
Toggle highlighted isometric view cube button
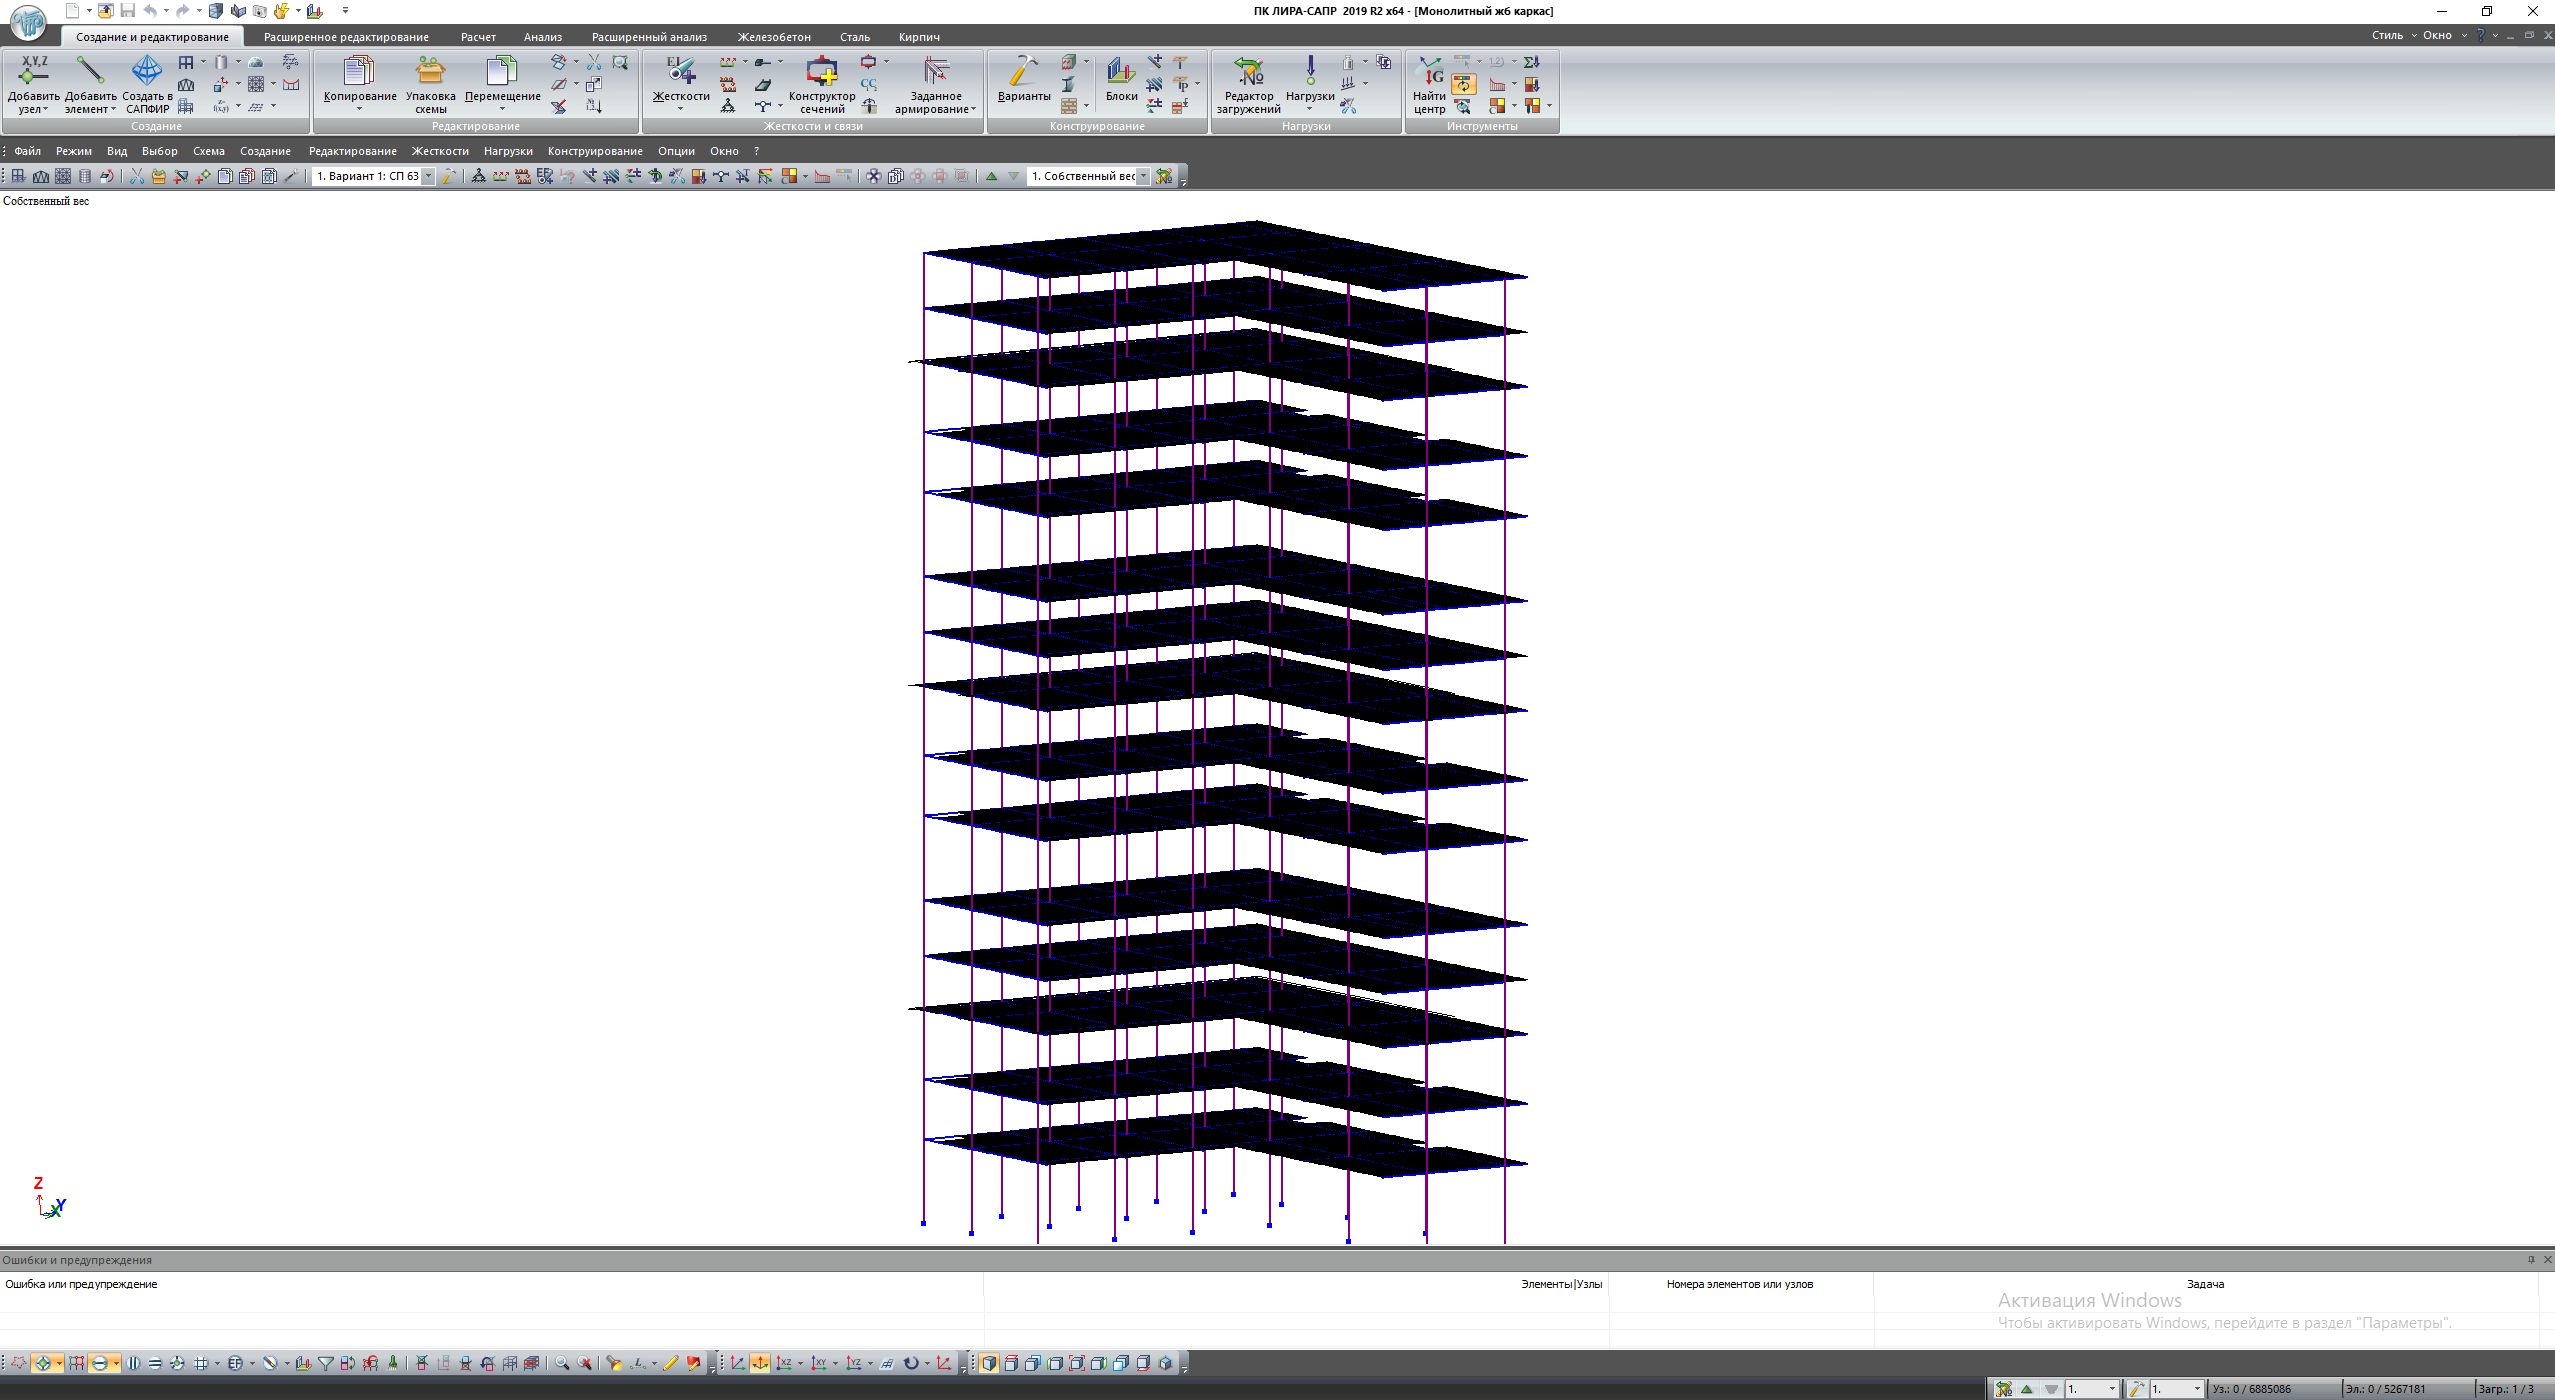988,1363
